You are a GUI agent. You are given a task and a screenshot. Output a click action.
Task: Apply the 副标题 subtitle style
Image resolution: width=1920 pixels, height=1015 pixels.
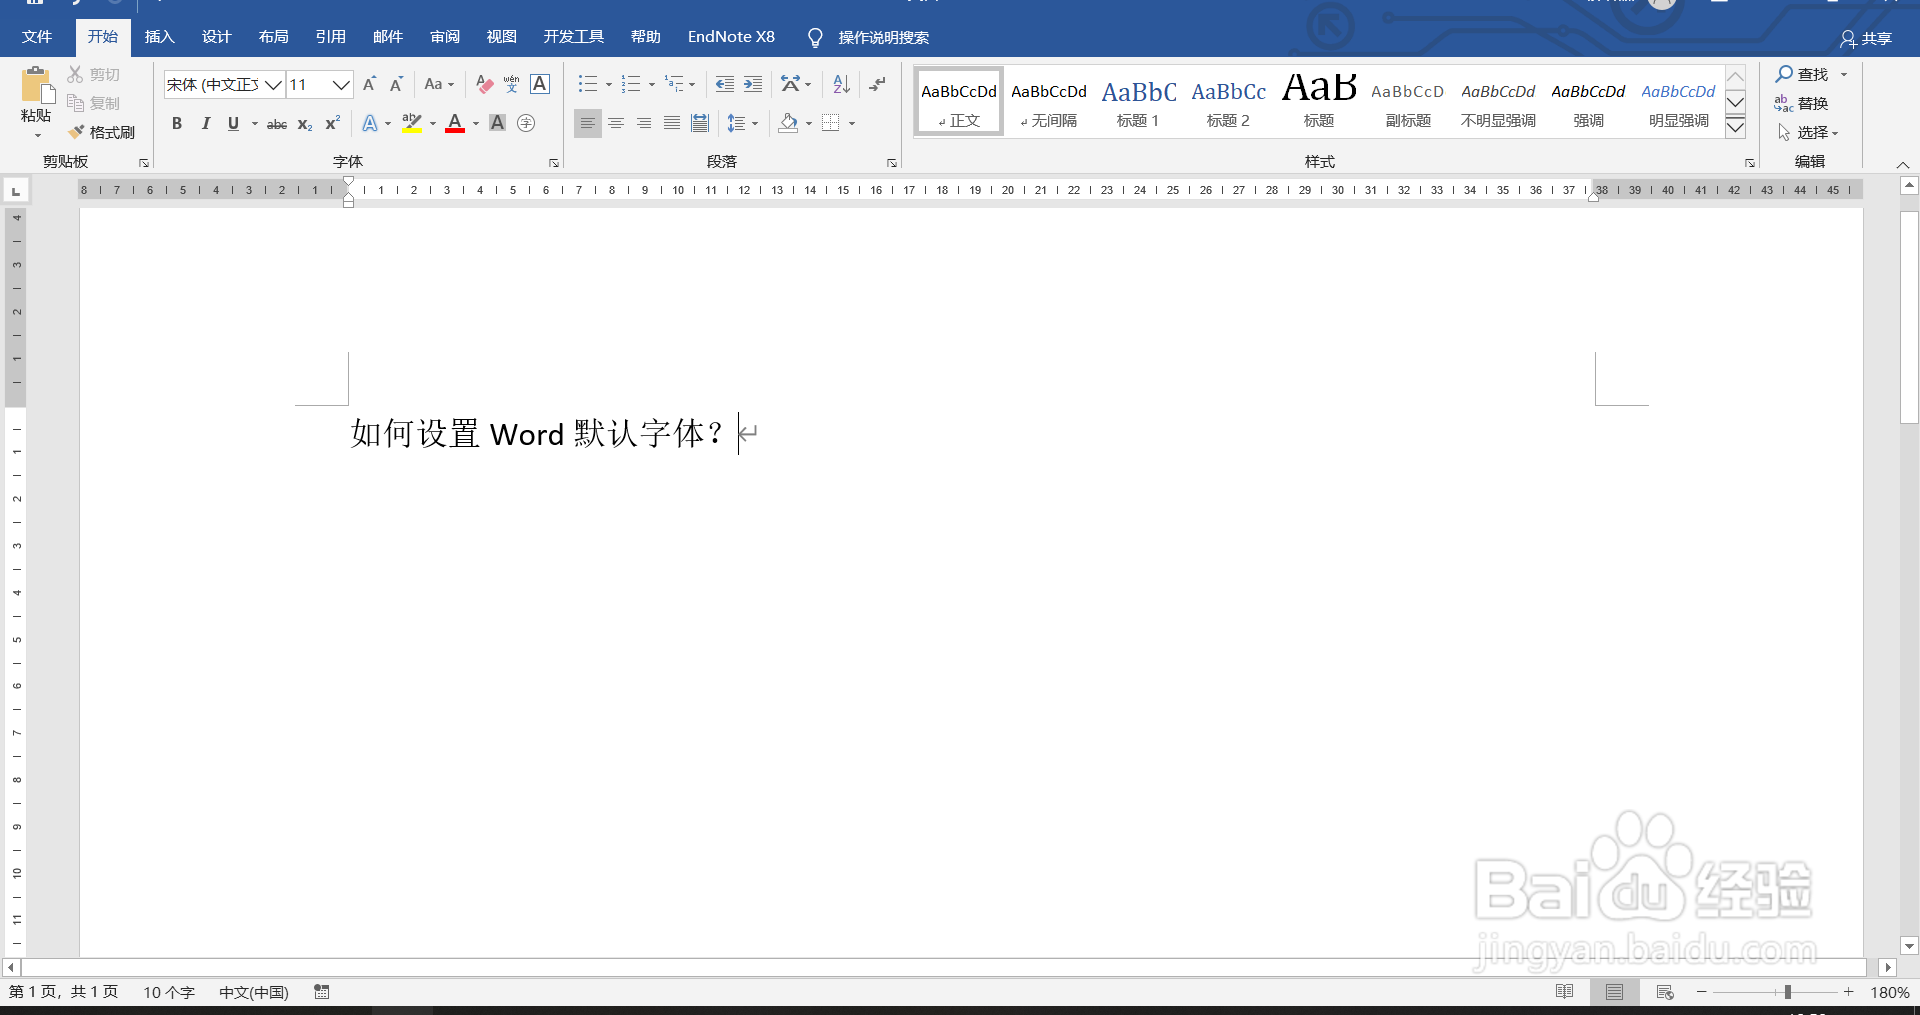[x=1408, y=102]
